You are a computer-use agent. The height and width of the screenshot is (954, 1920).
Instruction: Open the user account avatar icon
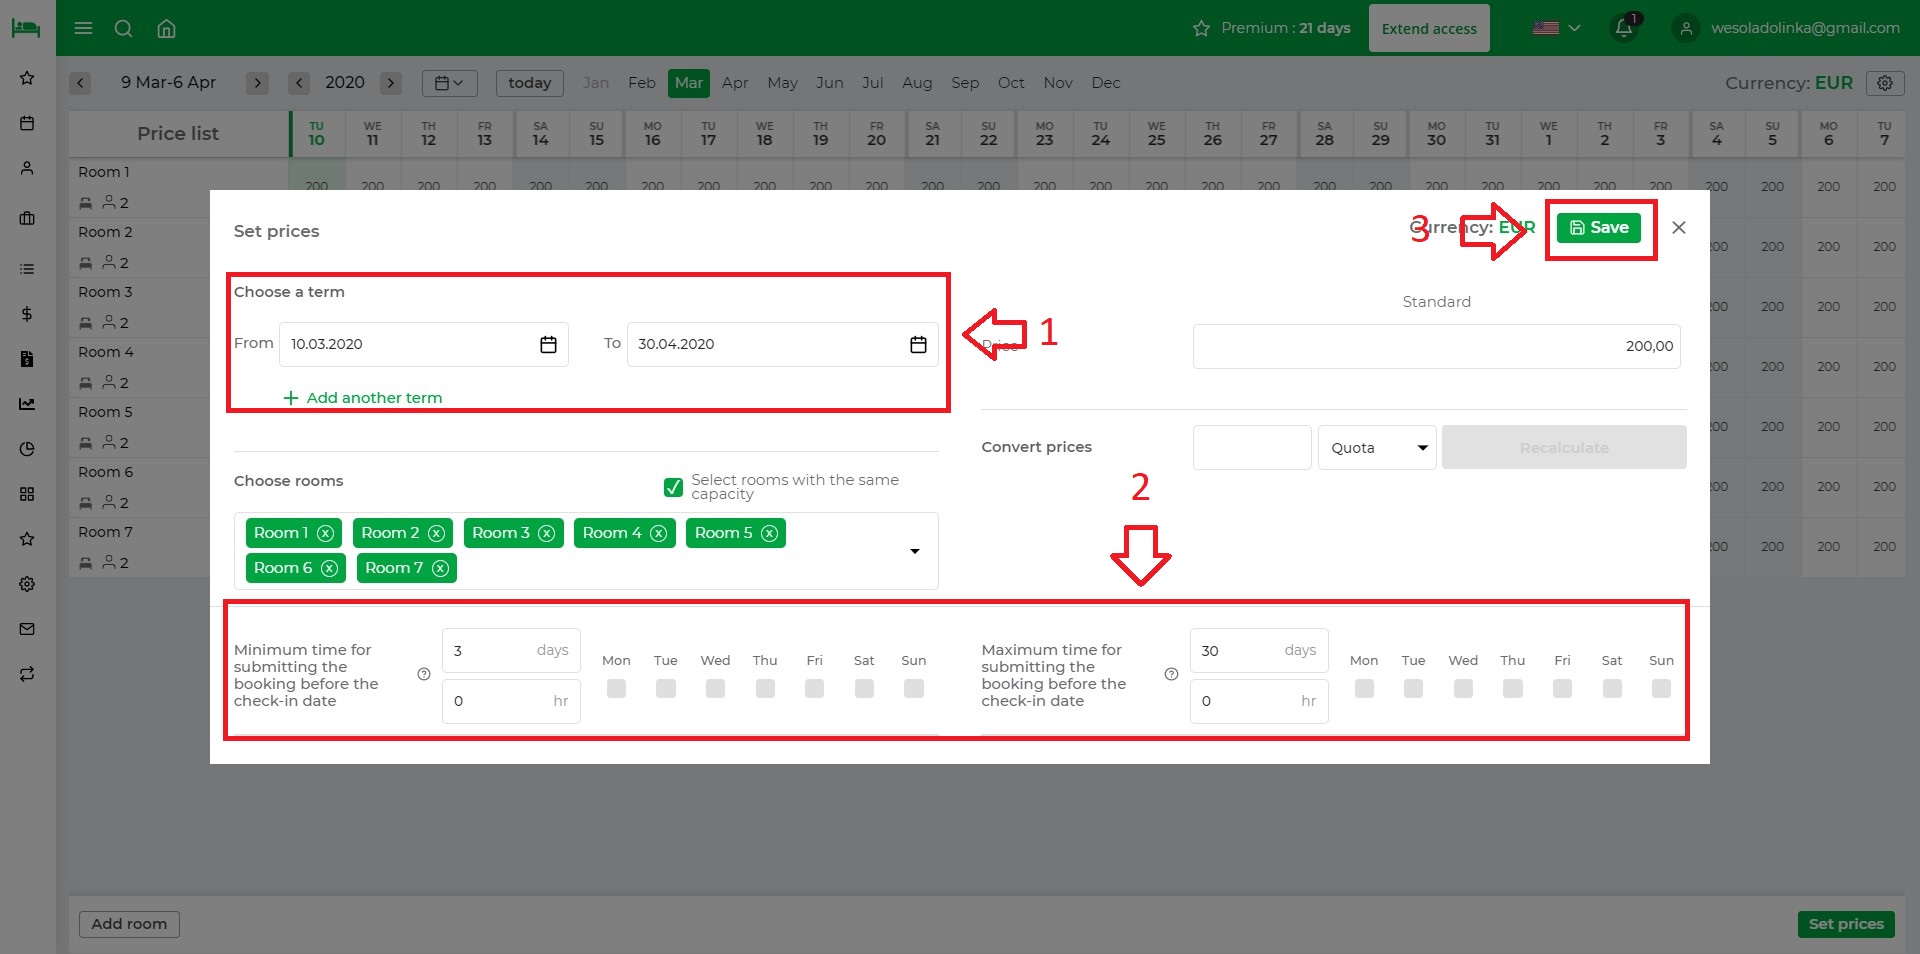tap(1686, 28)
